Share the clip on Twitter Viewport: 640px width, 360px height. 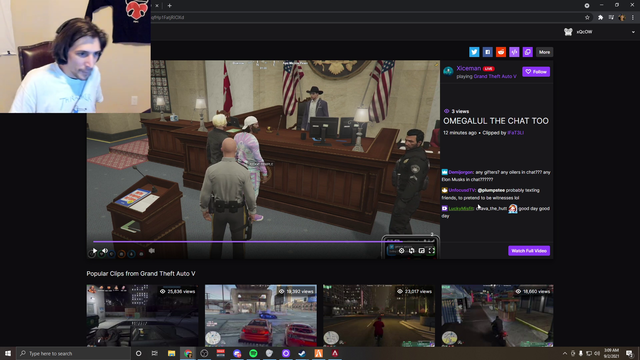(474, 52)
